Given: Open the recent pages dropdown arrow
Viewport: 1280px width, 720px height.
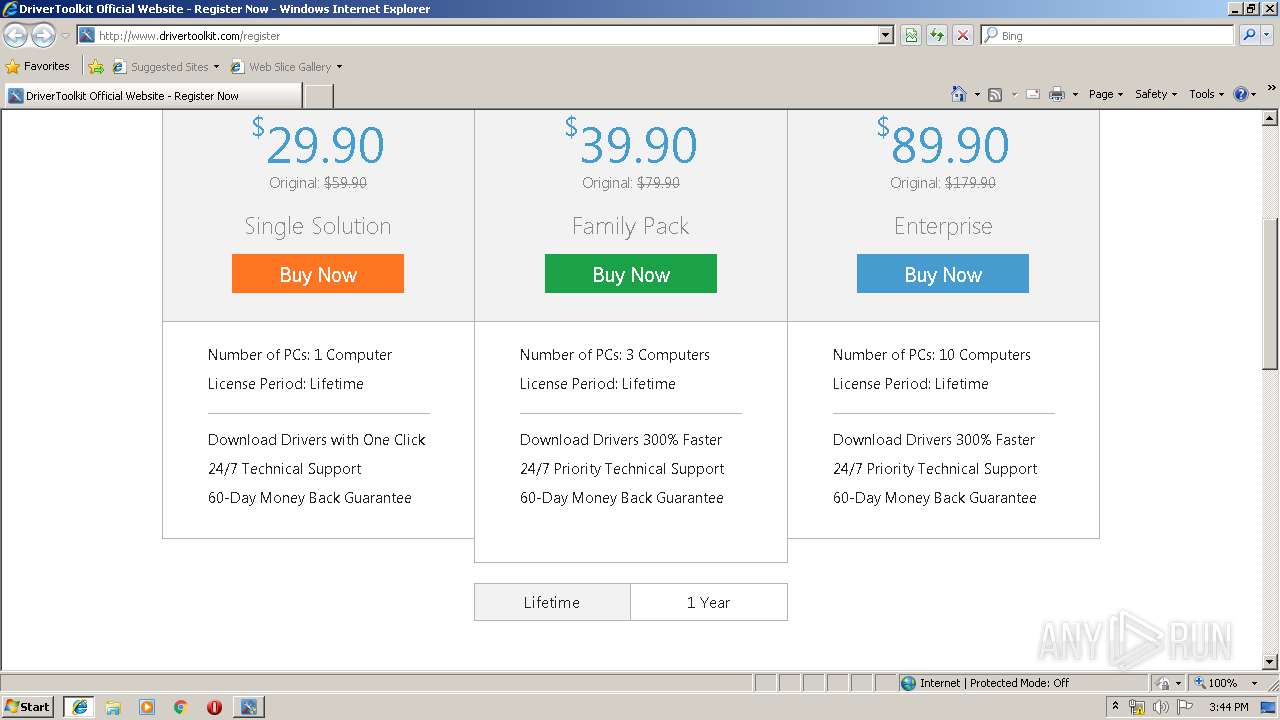Looking at the screenshot, I should point(65,36).
